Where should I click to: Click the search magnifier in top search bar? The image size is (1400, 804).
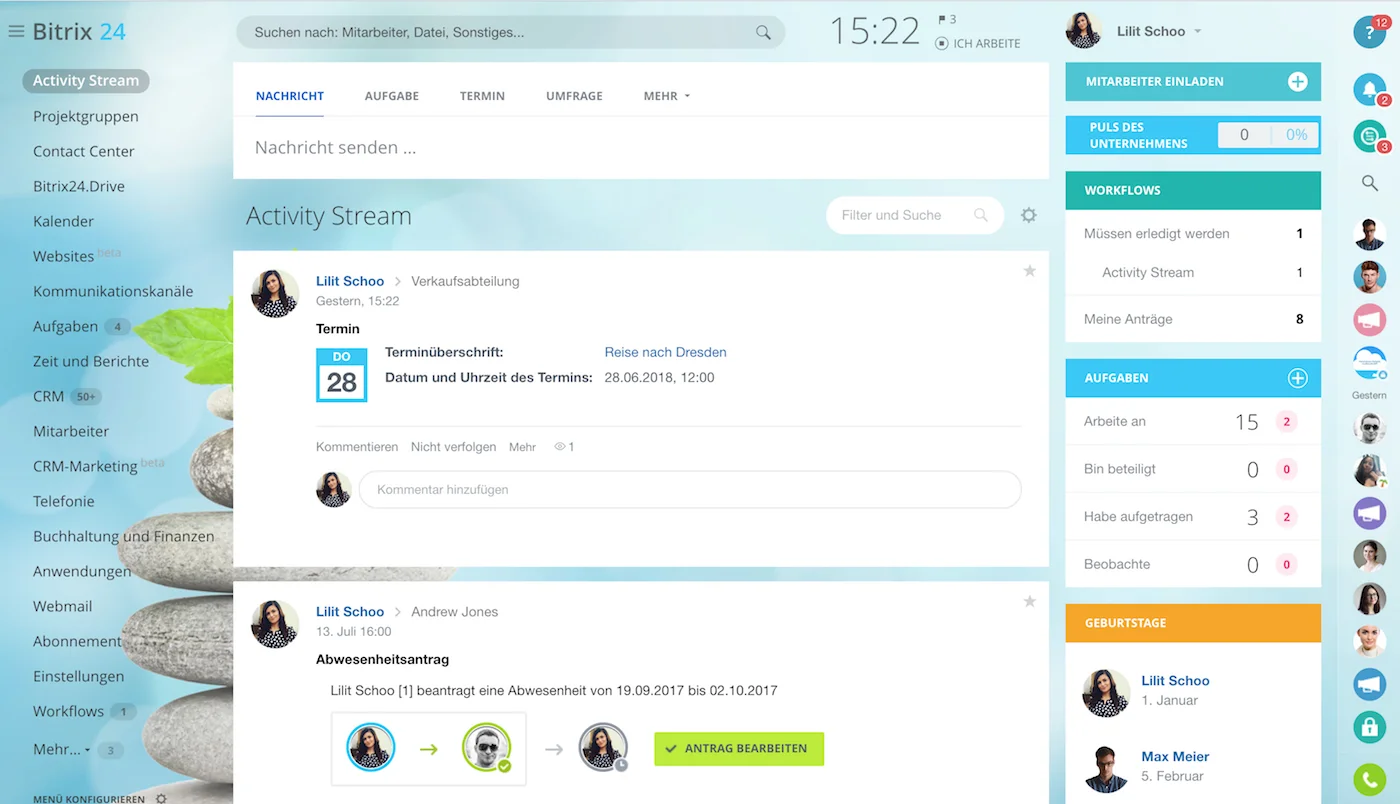[x=763, y=32]
